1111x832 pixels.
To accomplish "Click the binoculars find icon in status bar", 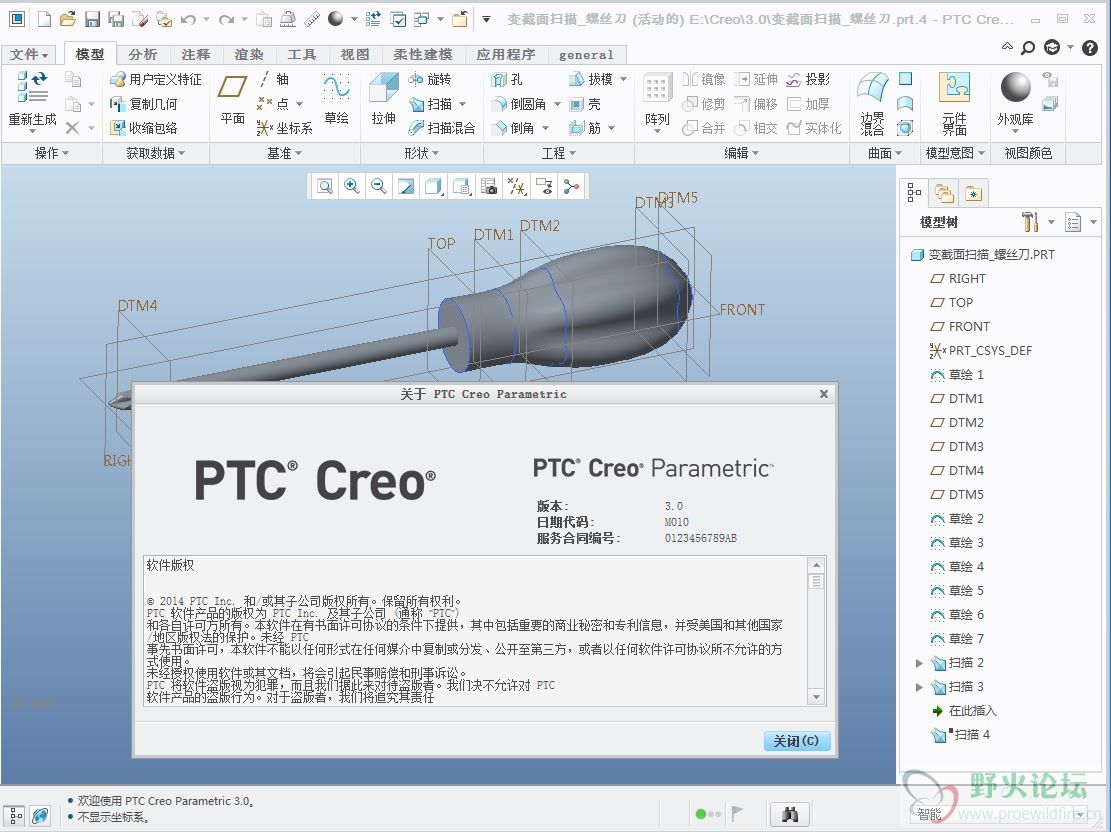I will [x=789, y=814].
